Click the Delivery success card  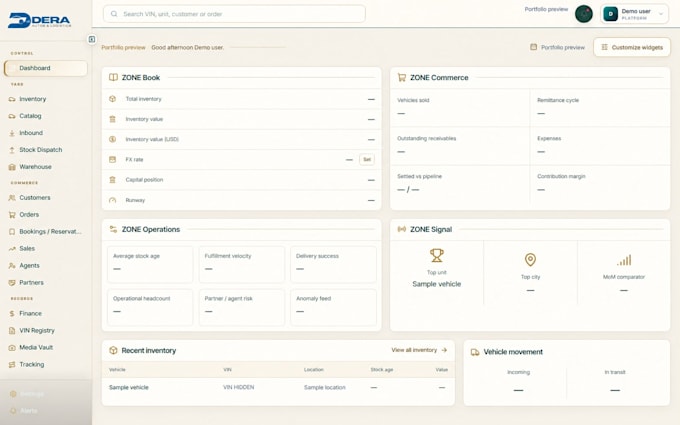click(x=333, y=265)
